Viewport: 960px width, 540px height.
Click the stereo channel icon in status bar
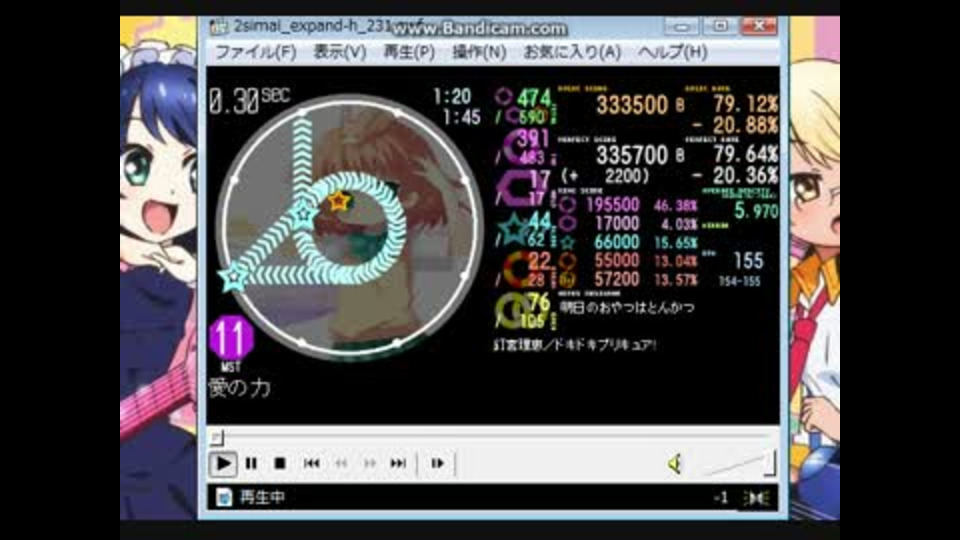coord(756,498)
